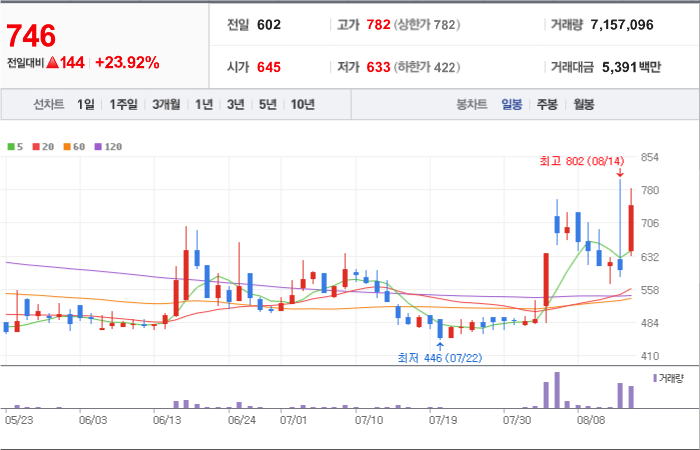The width and height of the screenshot is (700, 450).
Task: Select the 1일 line chart range
Action: (x=86, y=104)
